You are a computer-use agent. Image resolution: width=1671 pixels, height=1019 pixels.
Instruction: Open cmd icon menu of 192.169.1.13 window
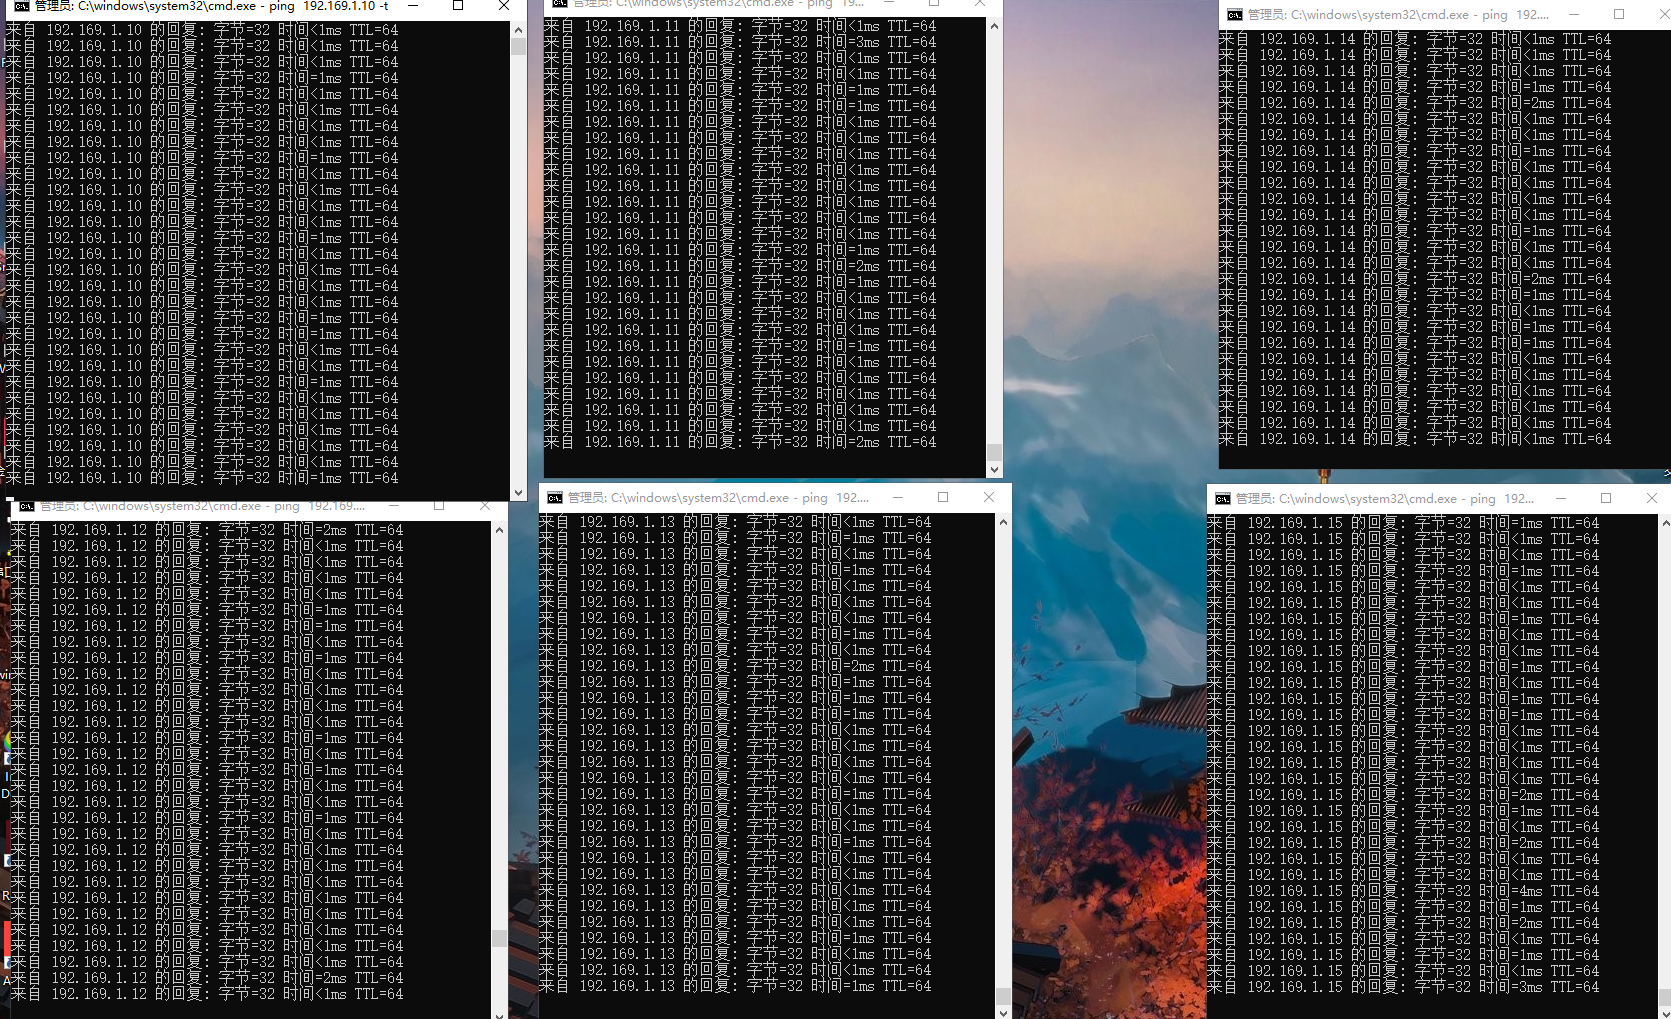(x=555, y=498)
